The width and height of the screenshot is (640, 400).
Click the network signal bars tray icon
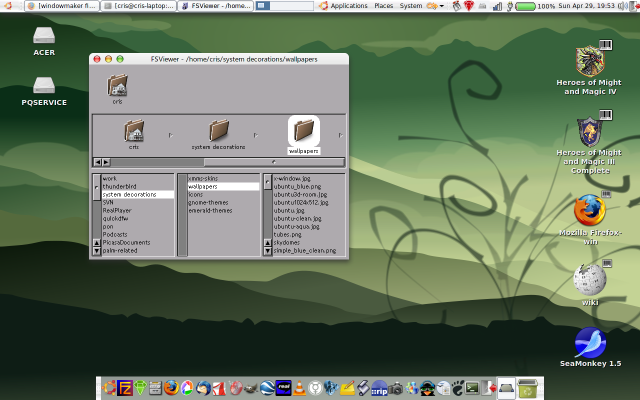pos(497,6)
